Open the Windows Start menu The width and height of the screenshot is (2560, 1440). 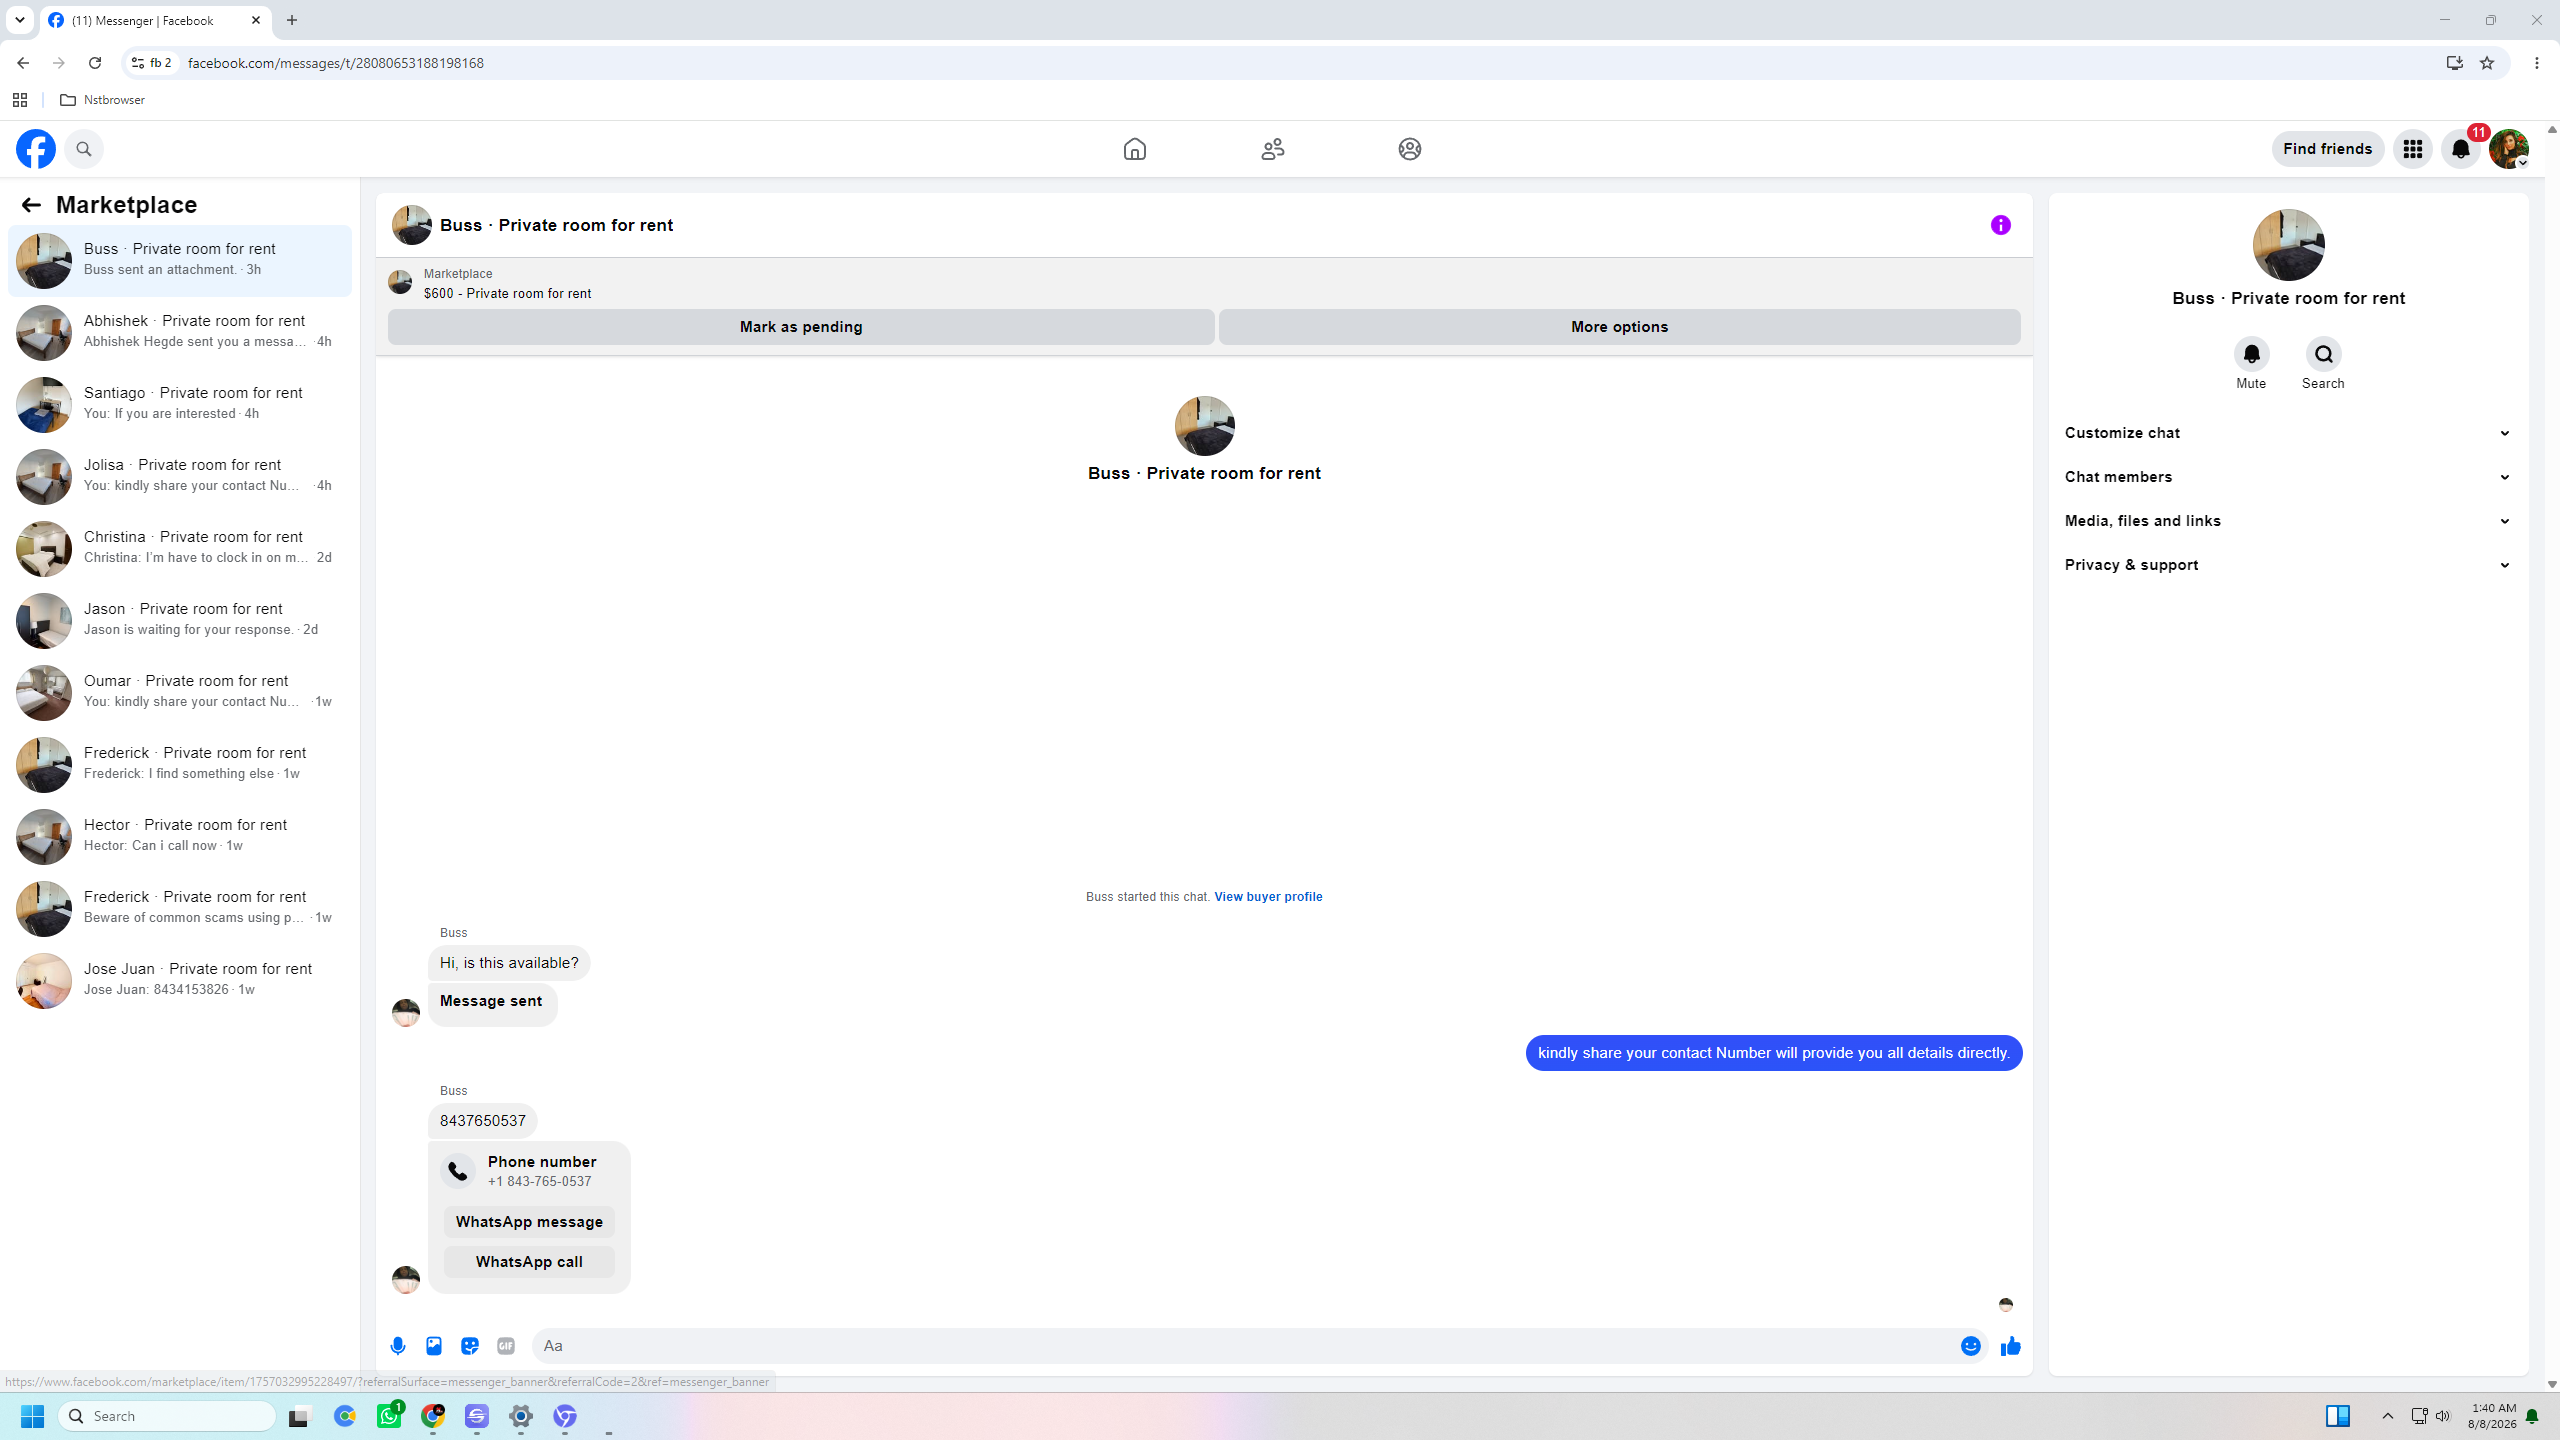click(33, 1416)
